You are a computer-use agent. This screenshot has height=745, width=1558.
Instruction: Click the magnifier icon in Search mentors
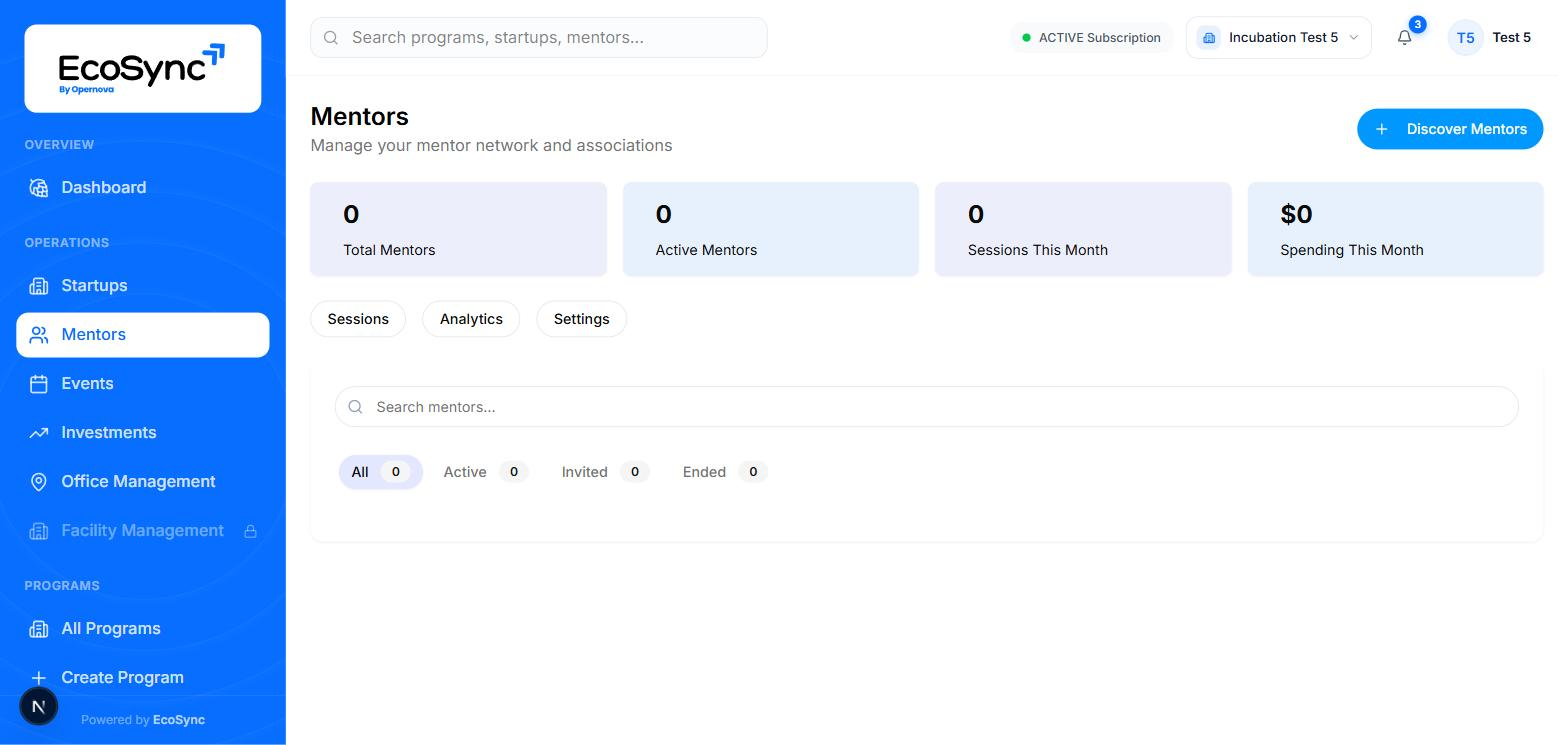pyautogui.click(x=355, y=407)
